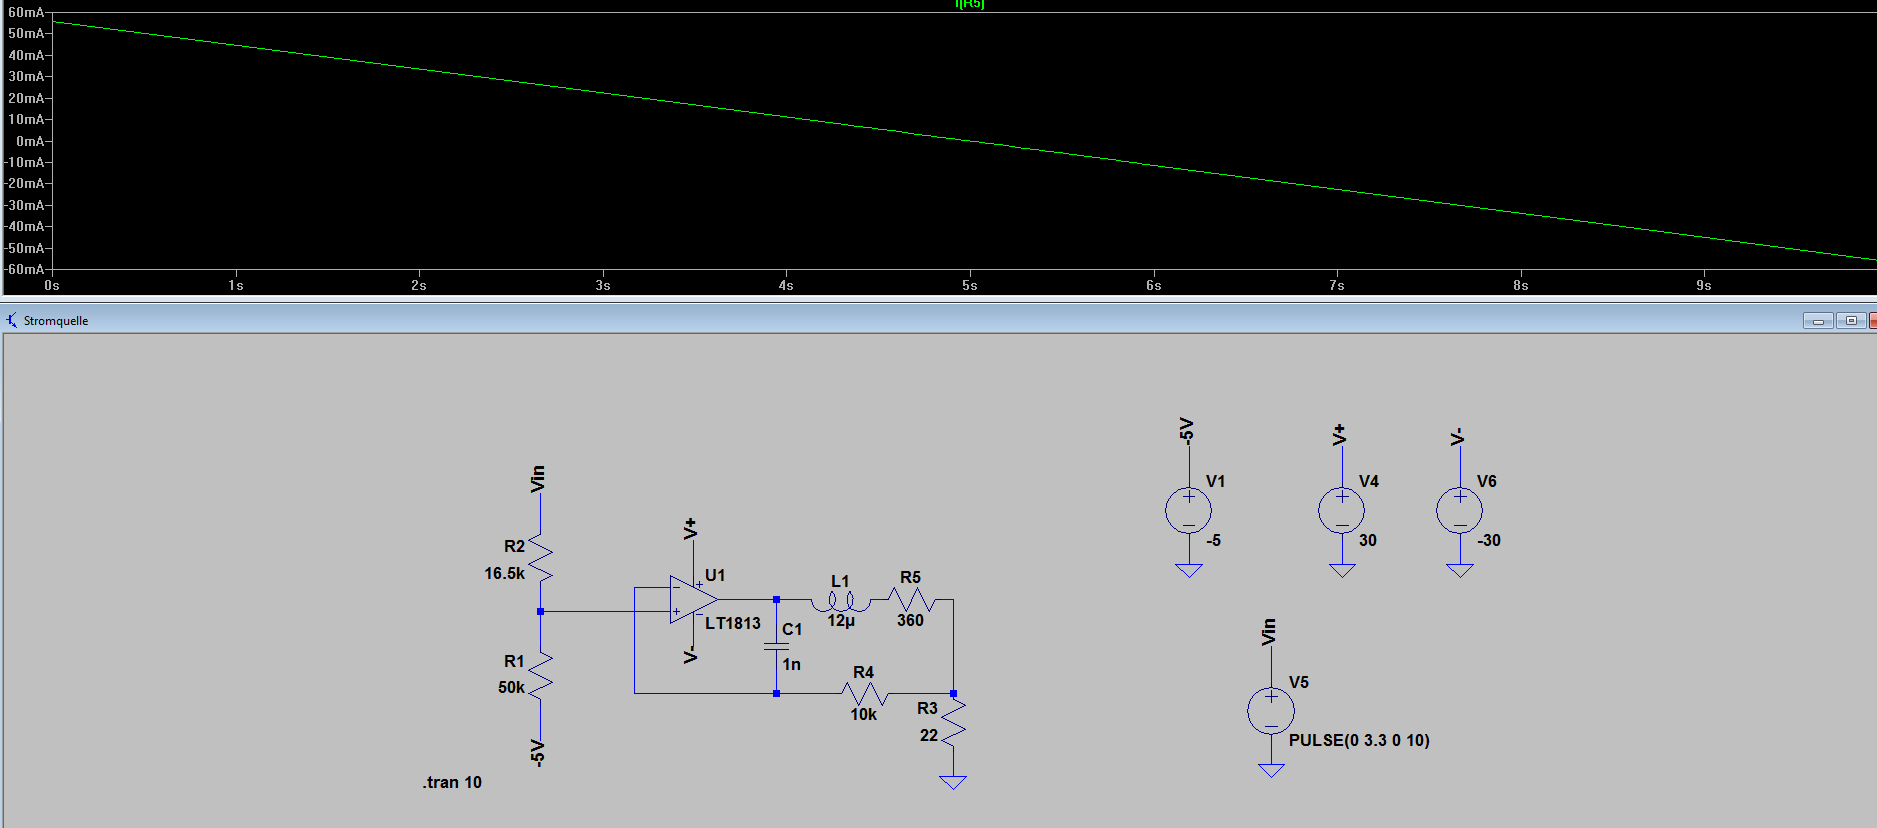Click the 60mA y-axis label
The height and width of the screenshot is (828, 1877).
(x=26, y=12)
